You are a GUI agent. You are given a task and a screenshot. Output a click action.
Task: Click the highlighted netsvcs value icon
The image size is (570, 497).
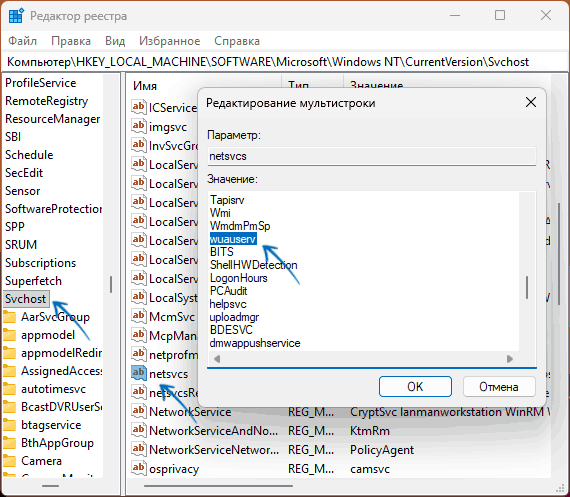(x=139, y=373)
